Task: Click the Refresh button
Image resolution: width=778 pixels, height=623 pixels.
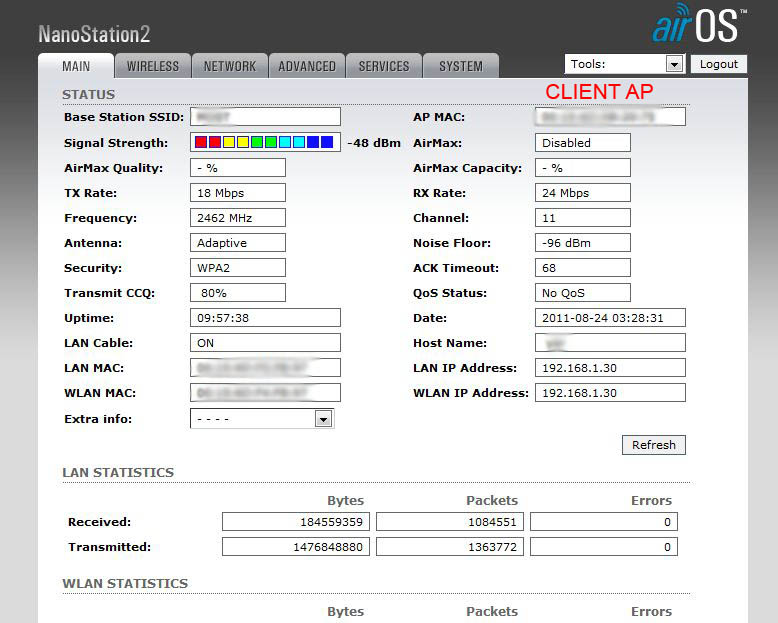Action: (x=653, y=445)
